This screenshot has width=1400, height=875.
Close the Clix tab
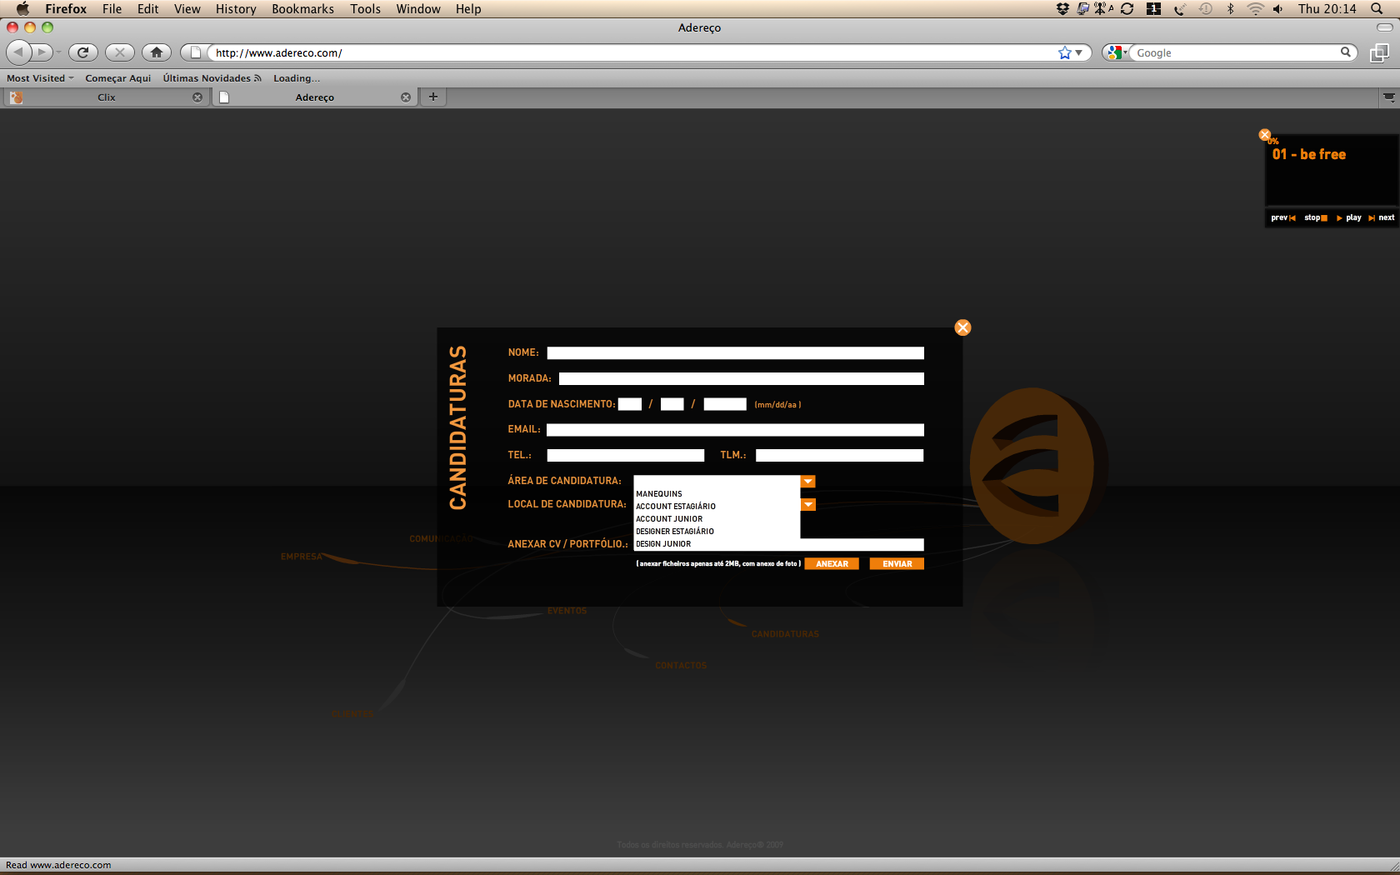197,97
